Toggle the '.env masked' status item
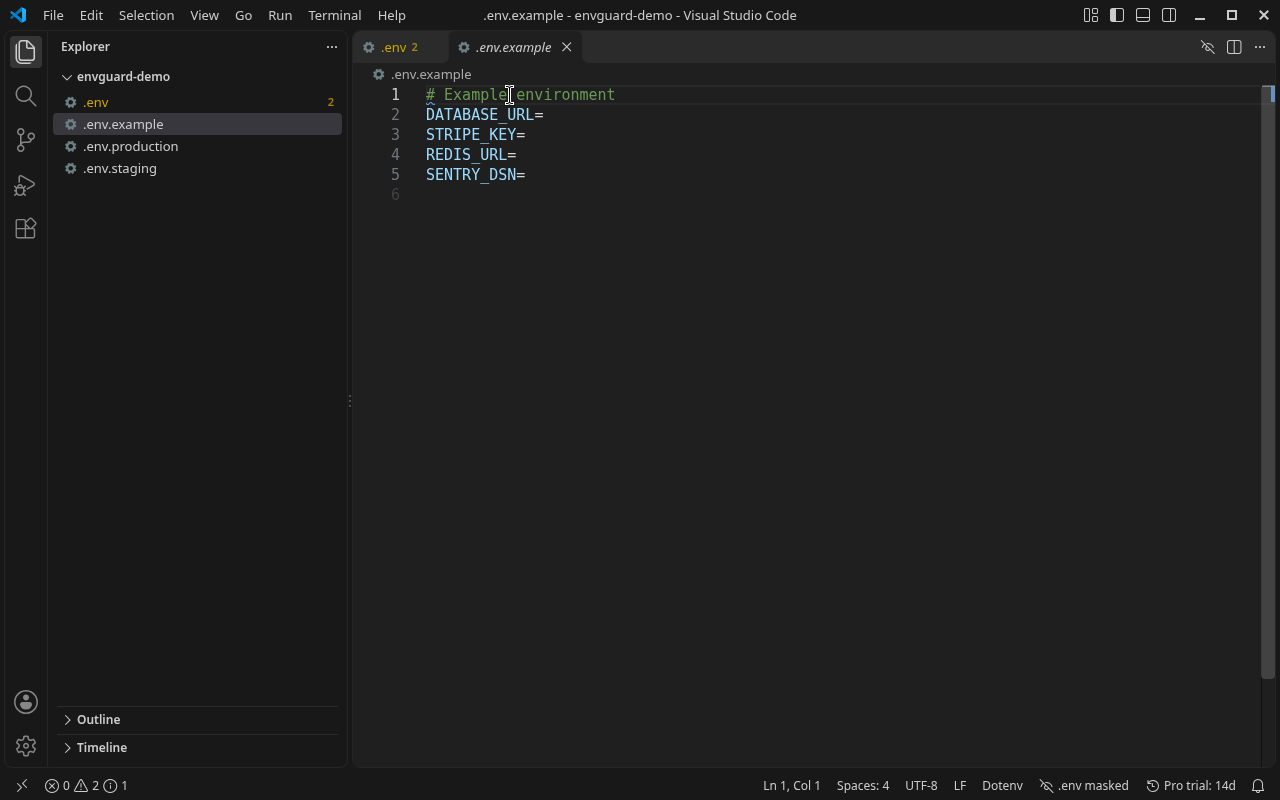 pos(1084,786)
